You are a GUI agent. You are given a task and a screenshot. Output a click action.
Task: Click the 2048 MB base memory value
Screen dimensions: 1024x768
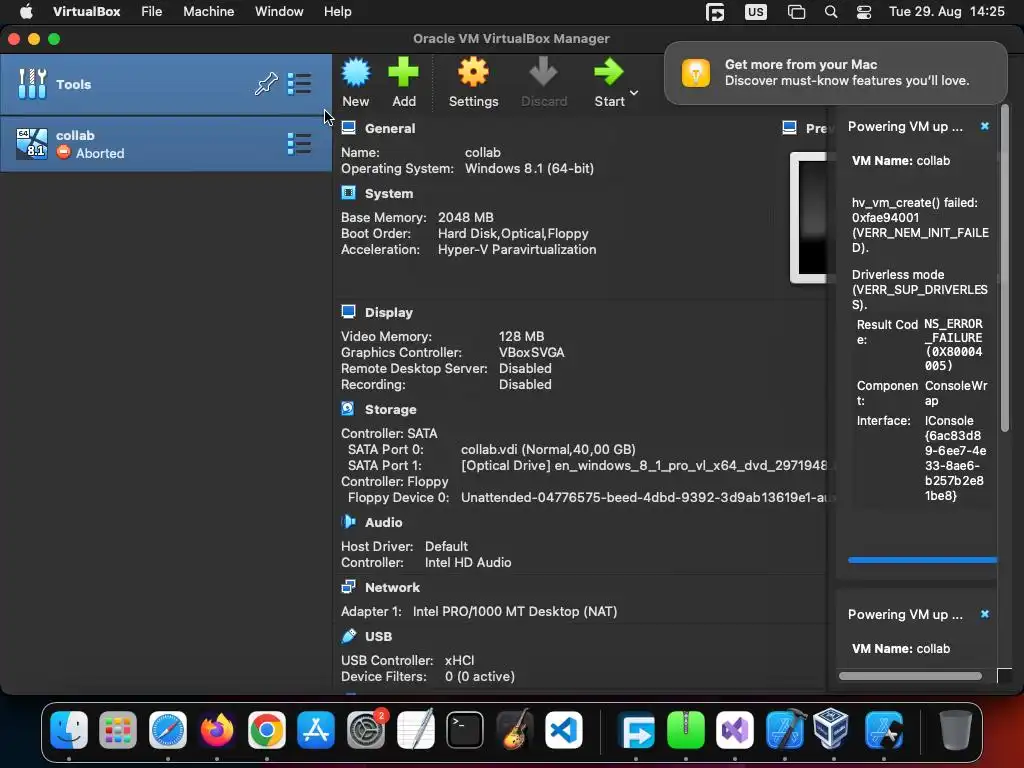pos(466,217)
